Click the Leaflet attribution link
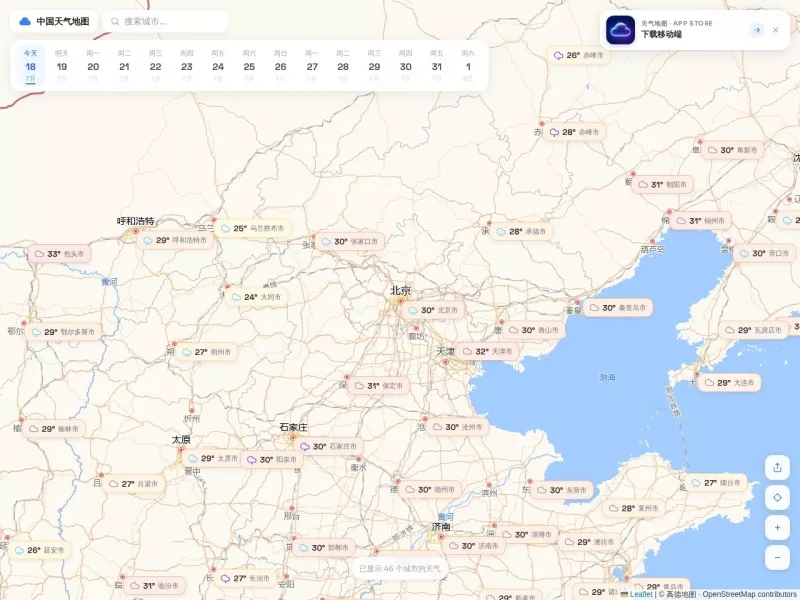The image size is (800, 600). (x=636, y=594)
